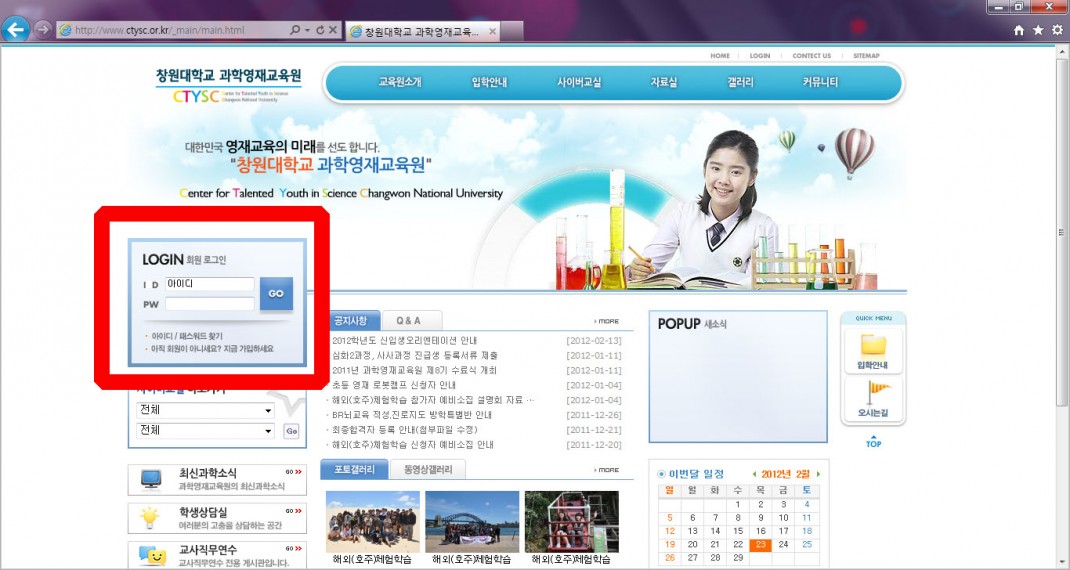Click the lightbulb icon for 학생상담실
The width and height of the screenshot is (1070, 570).
pos(151,517)
